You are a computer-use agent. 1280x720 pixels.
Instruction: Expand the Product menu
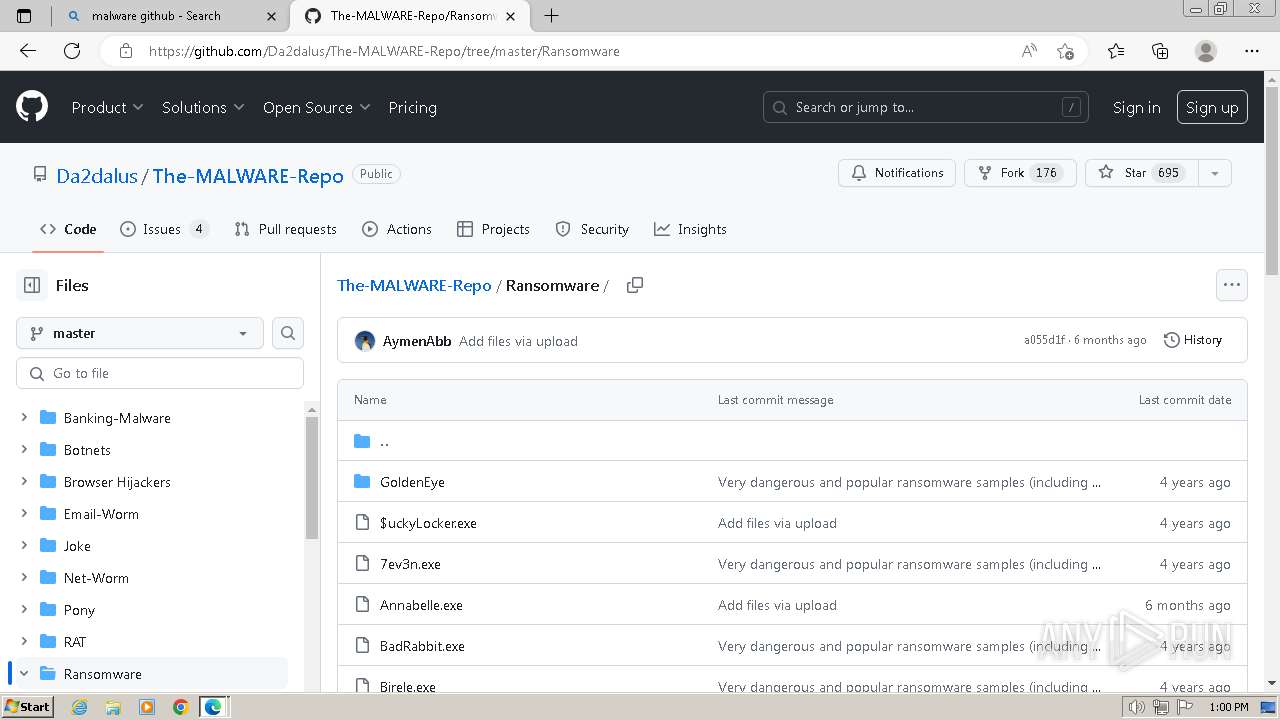[x=107, y=107]
